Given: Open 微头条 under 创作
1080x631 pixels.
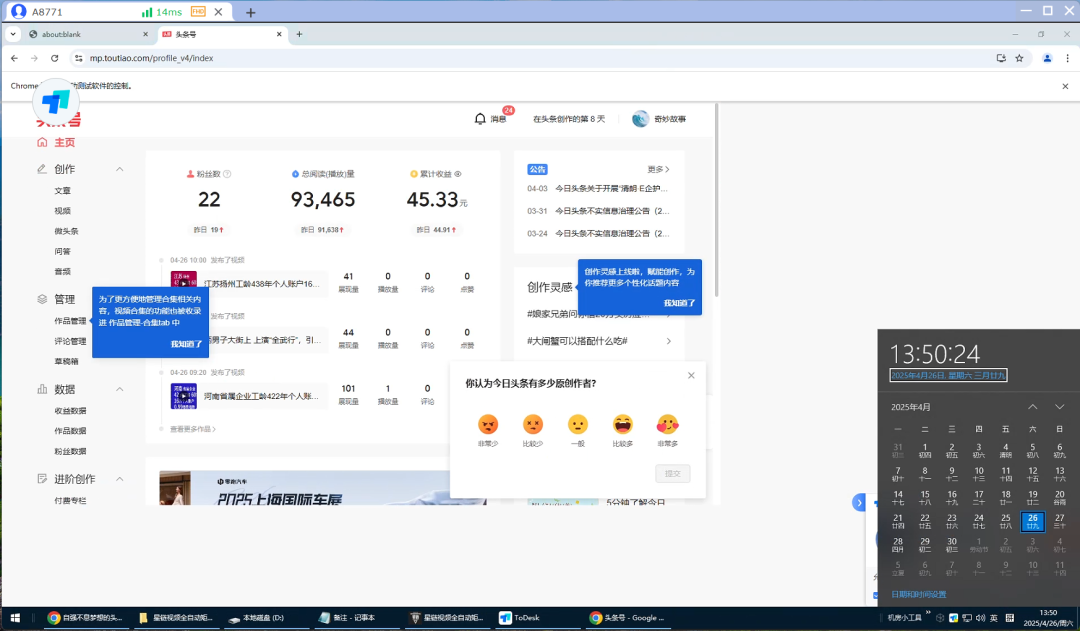Looking at the screenshot, I should tap(66, 231).
